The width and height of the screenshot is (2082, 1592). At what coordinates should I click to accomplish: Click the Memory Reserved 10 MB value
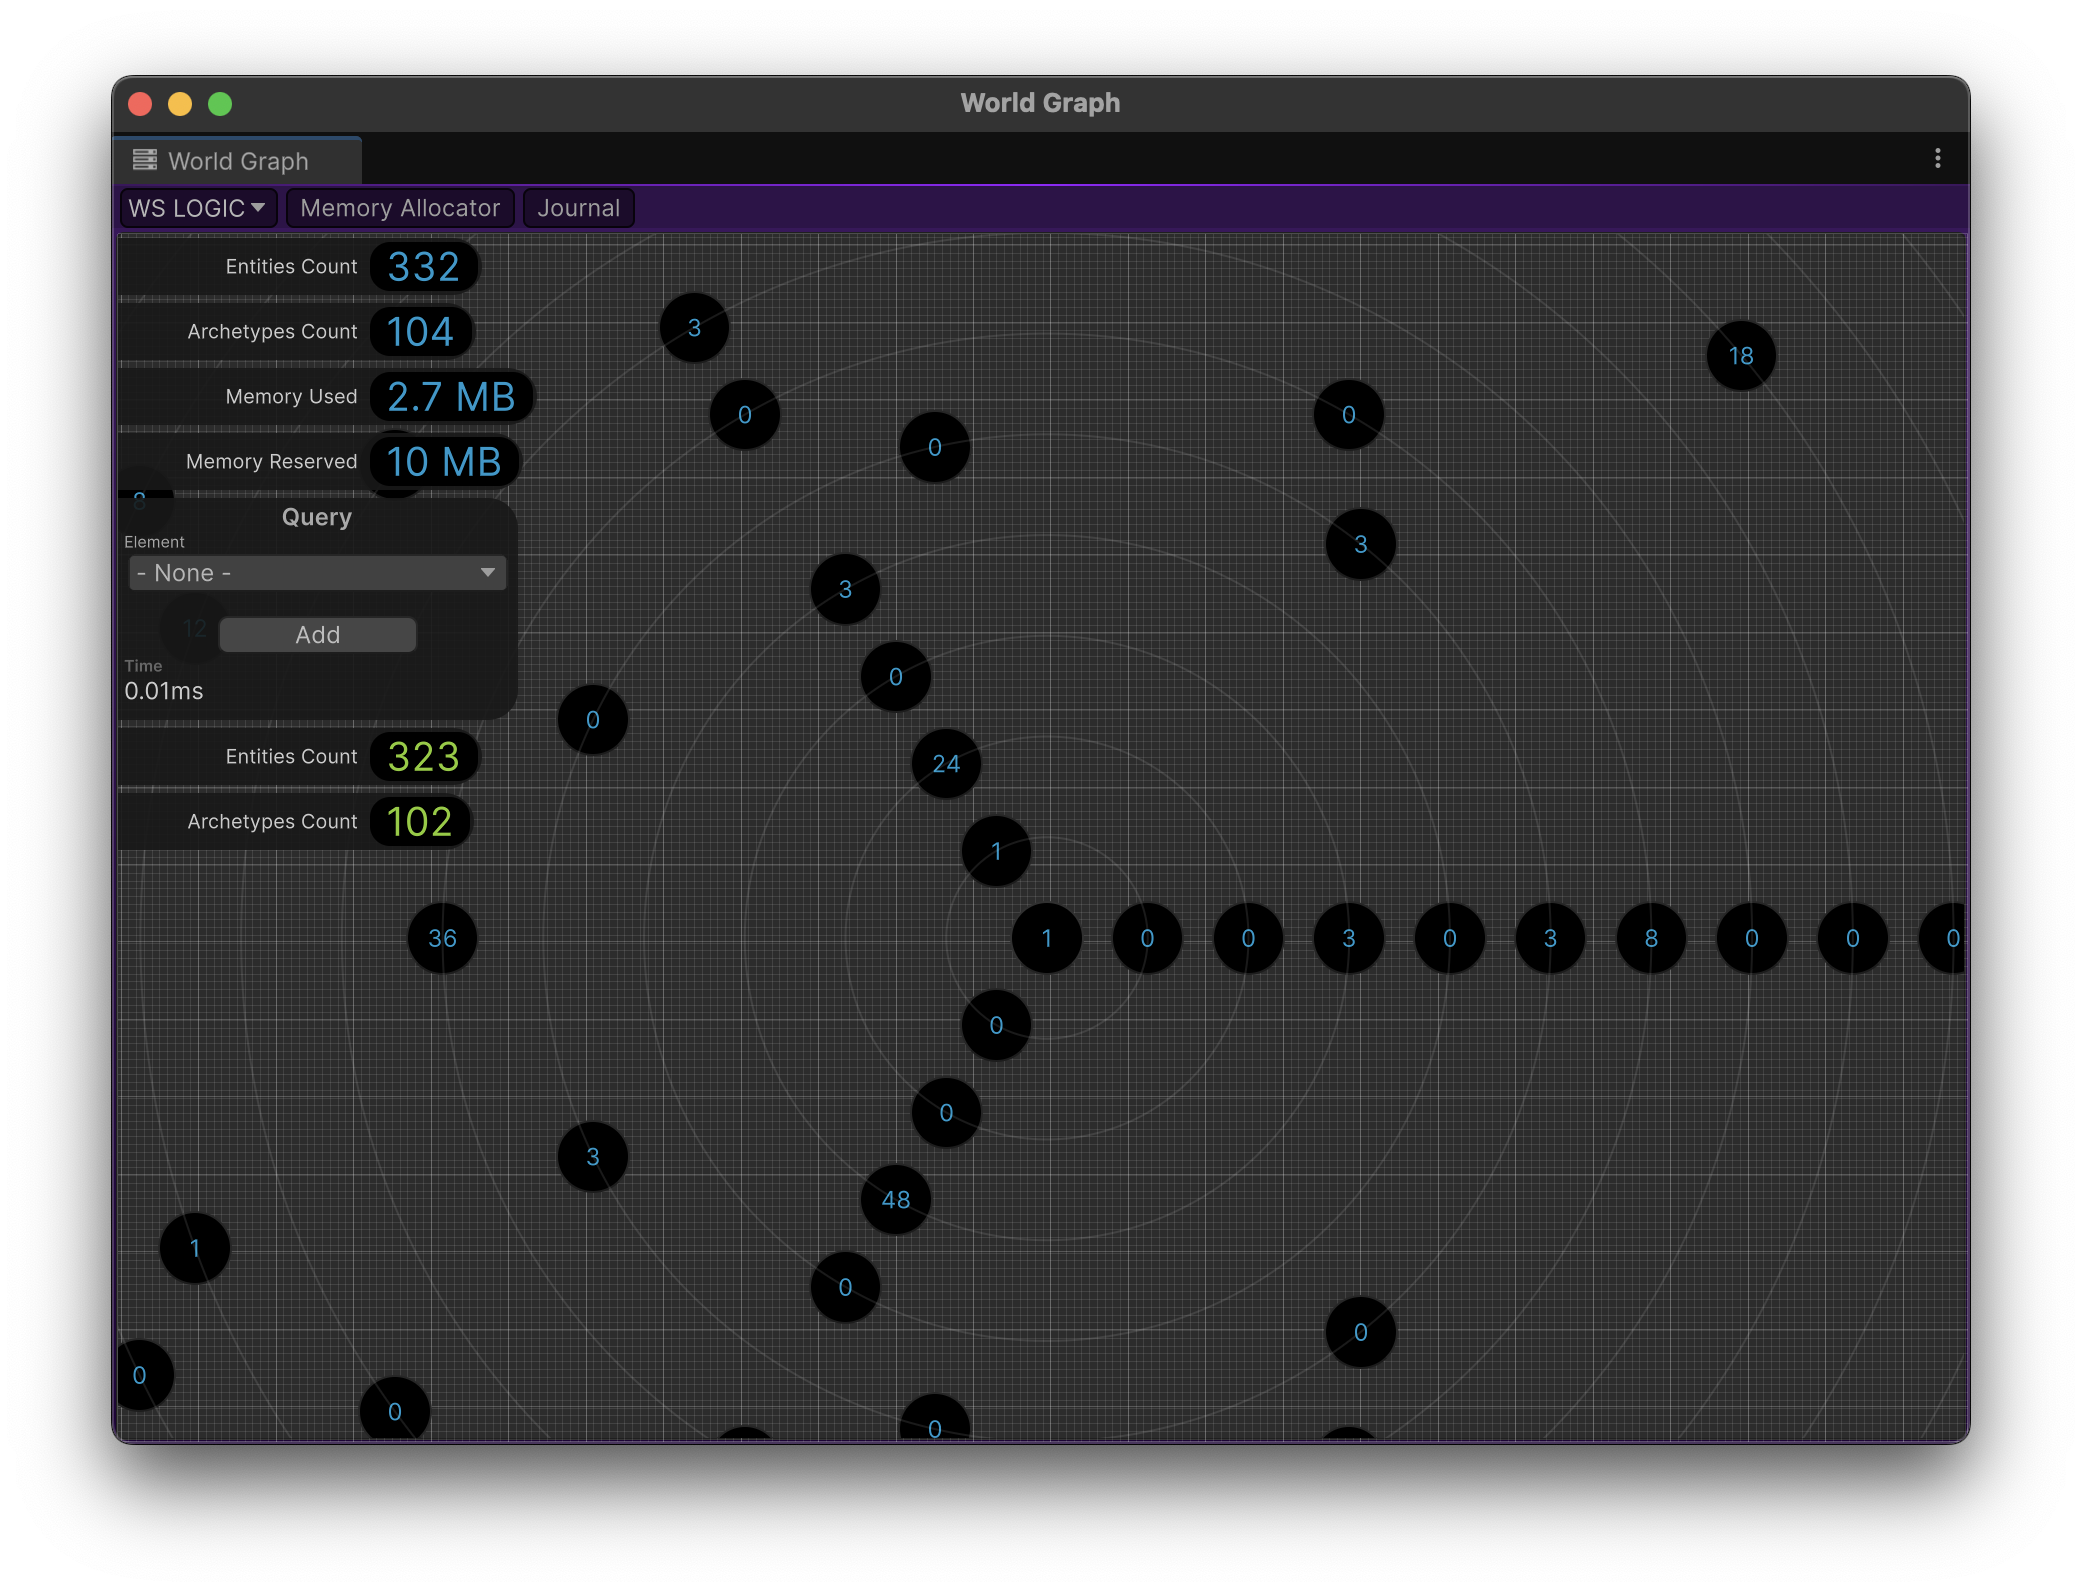pos(443,462)
